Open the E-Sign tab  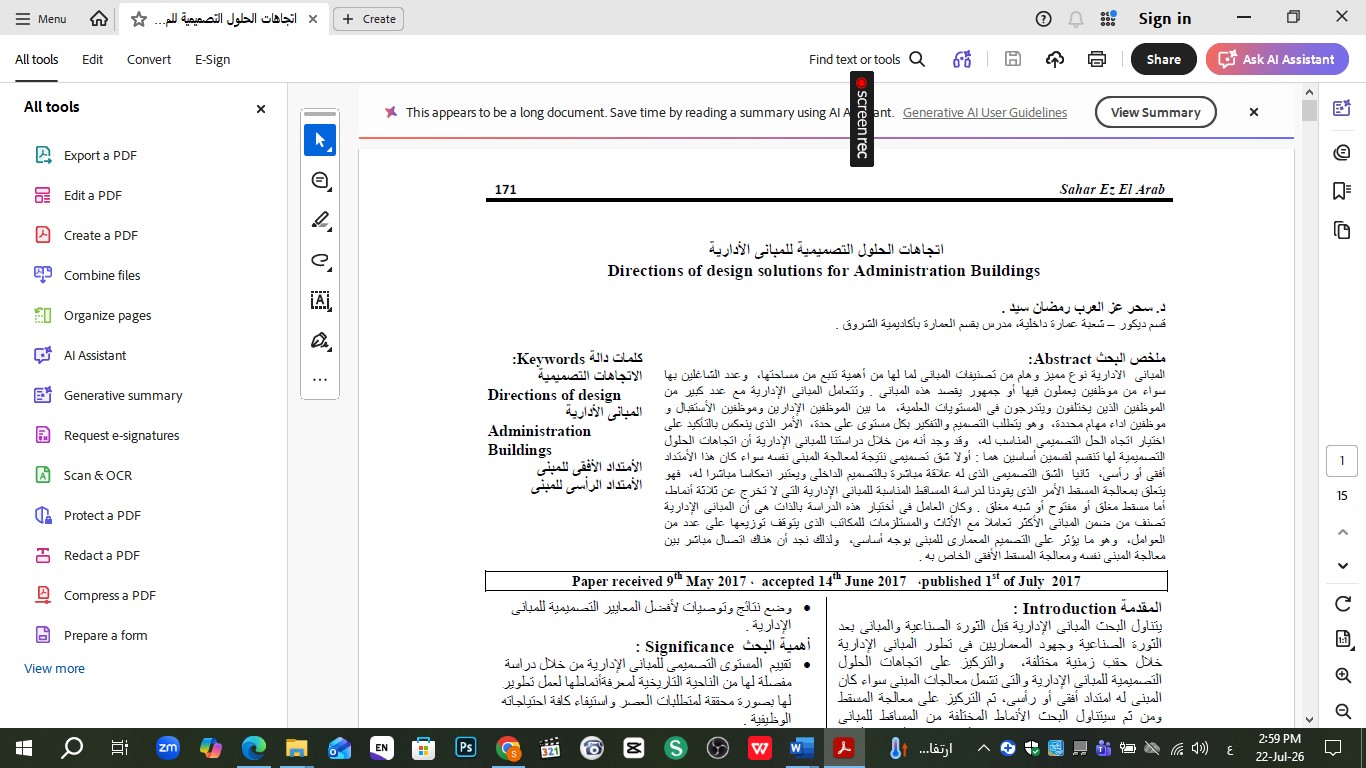[x=213, y=59]
